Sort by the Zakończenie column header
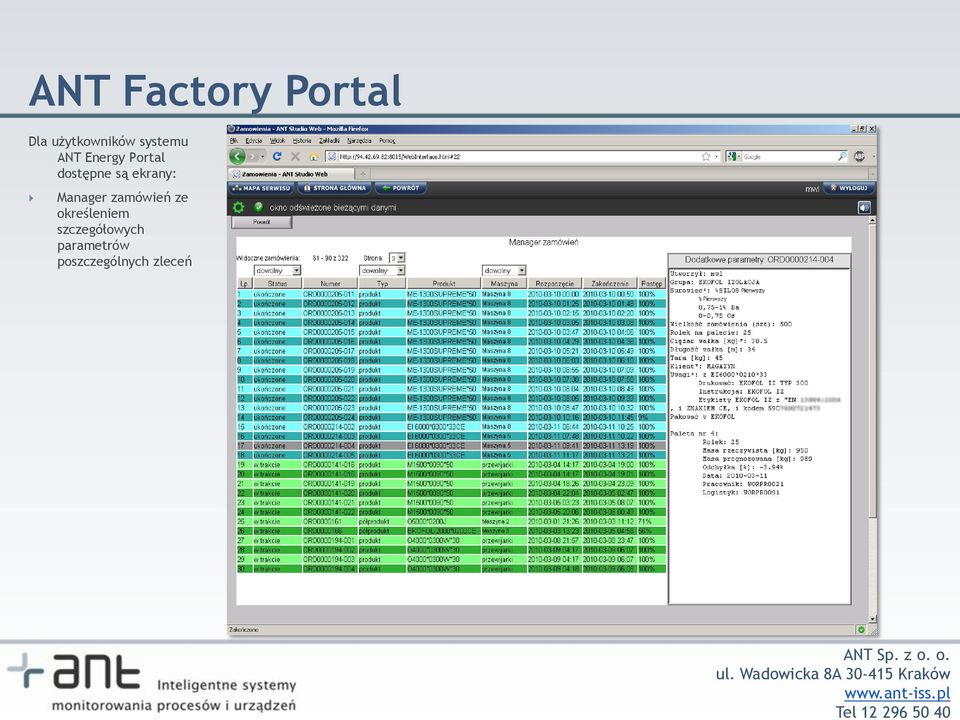 point(610,283)
